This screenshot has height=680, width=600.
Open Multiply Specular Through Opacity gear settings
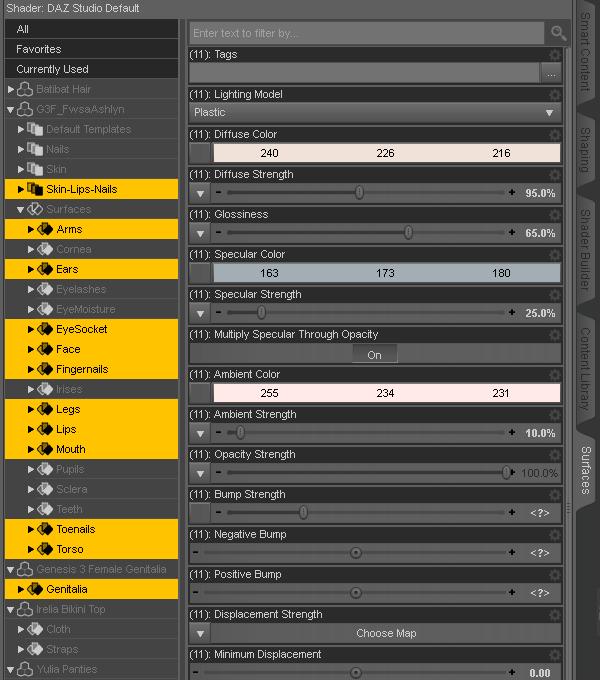pyautogui.click(x=554, y=335)
